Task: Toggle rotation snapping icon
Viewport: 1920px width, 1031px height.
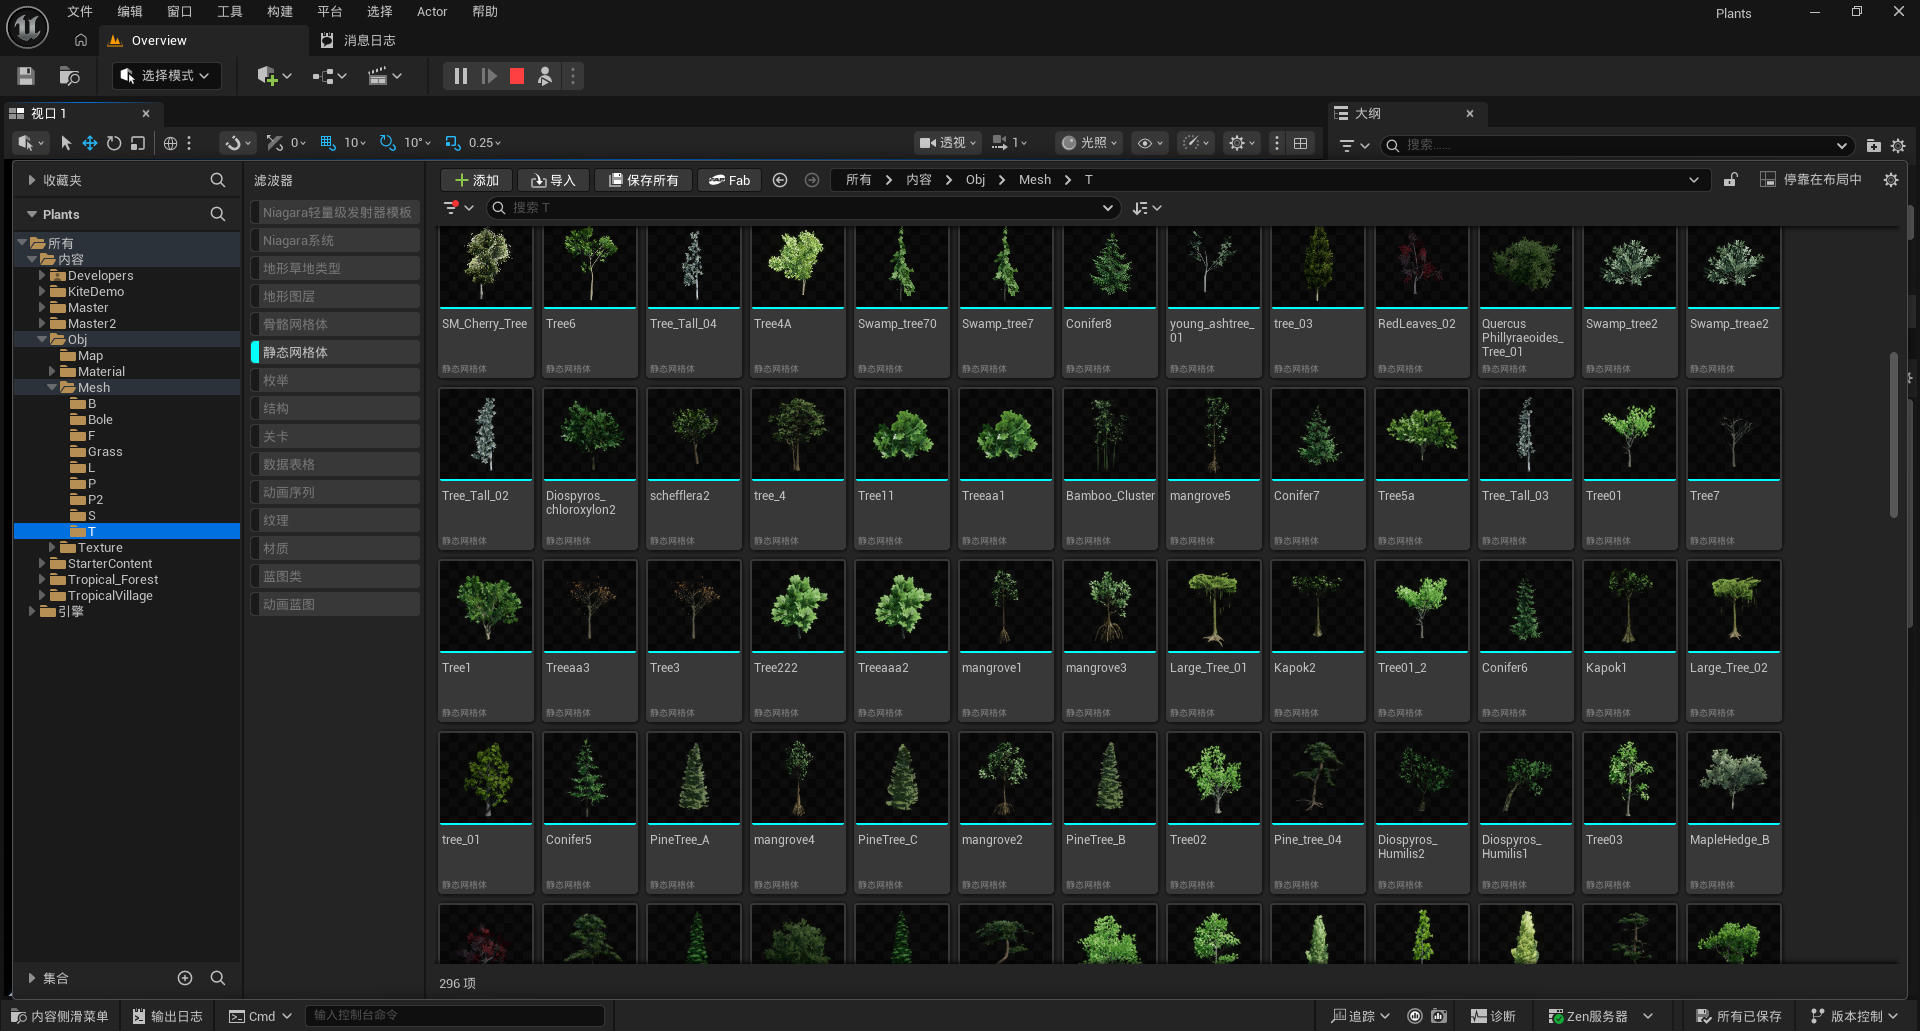Action: click(388, 143)
